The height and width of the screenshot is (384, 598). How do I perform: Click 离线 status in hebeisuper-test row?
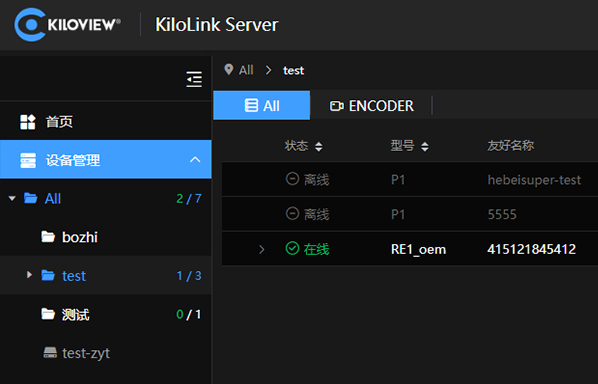click(x=317, y=180)
